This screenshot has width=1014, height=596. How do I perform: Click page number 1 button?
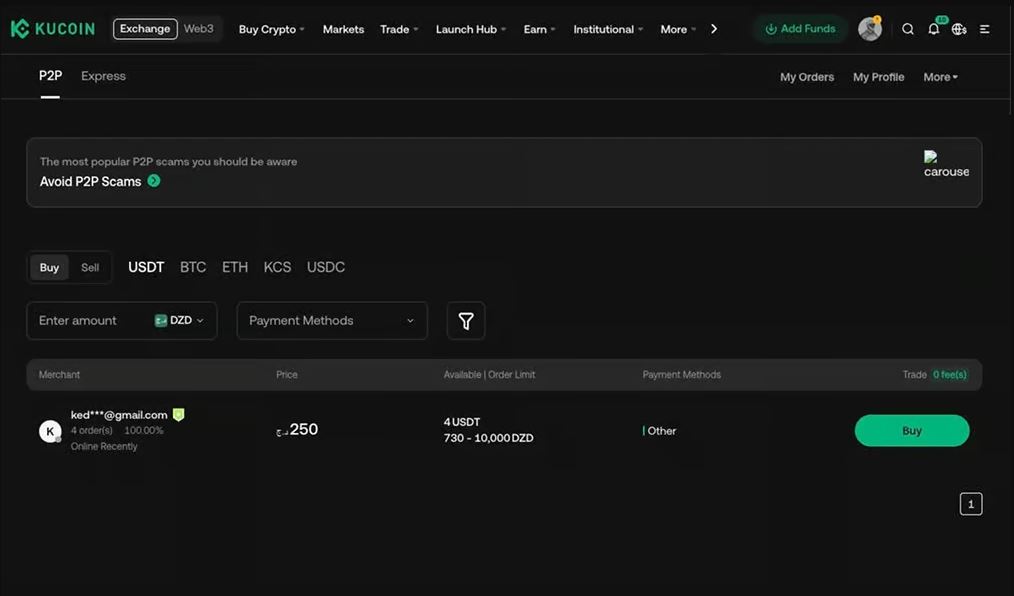click(971, 504)
